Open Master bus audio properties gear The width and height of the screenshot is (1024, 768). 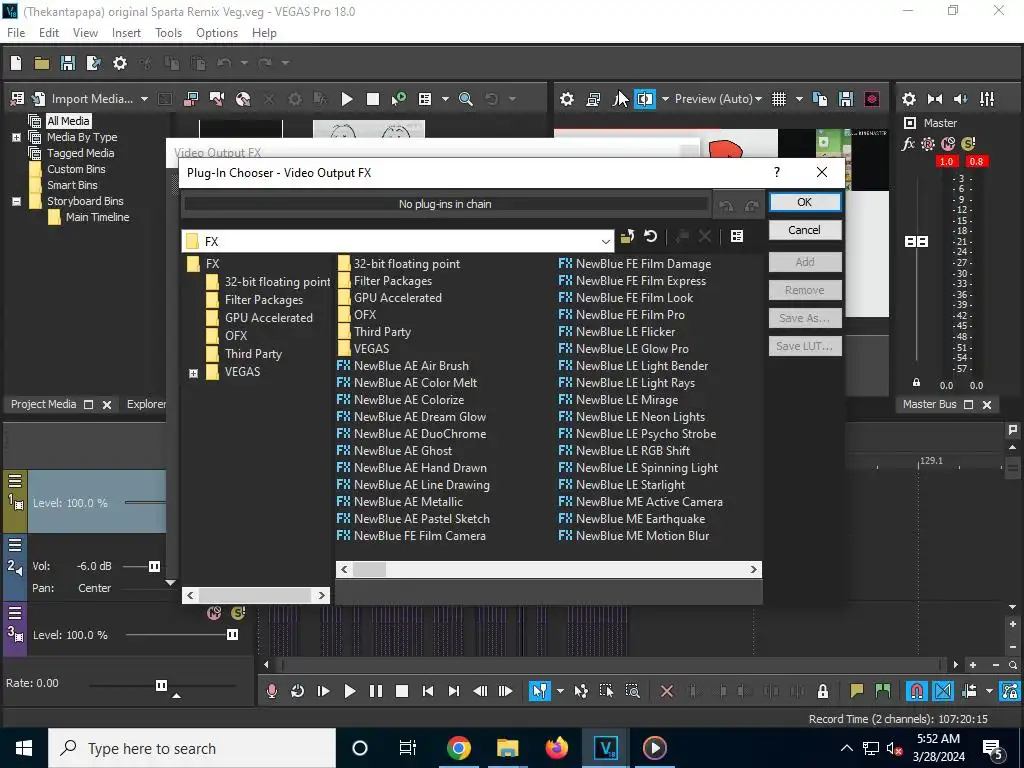click(x=909, y=99)
